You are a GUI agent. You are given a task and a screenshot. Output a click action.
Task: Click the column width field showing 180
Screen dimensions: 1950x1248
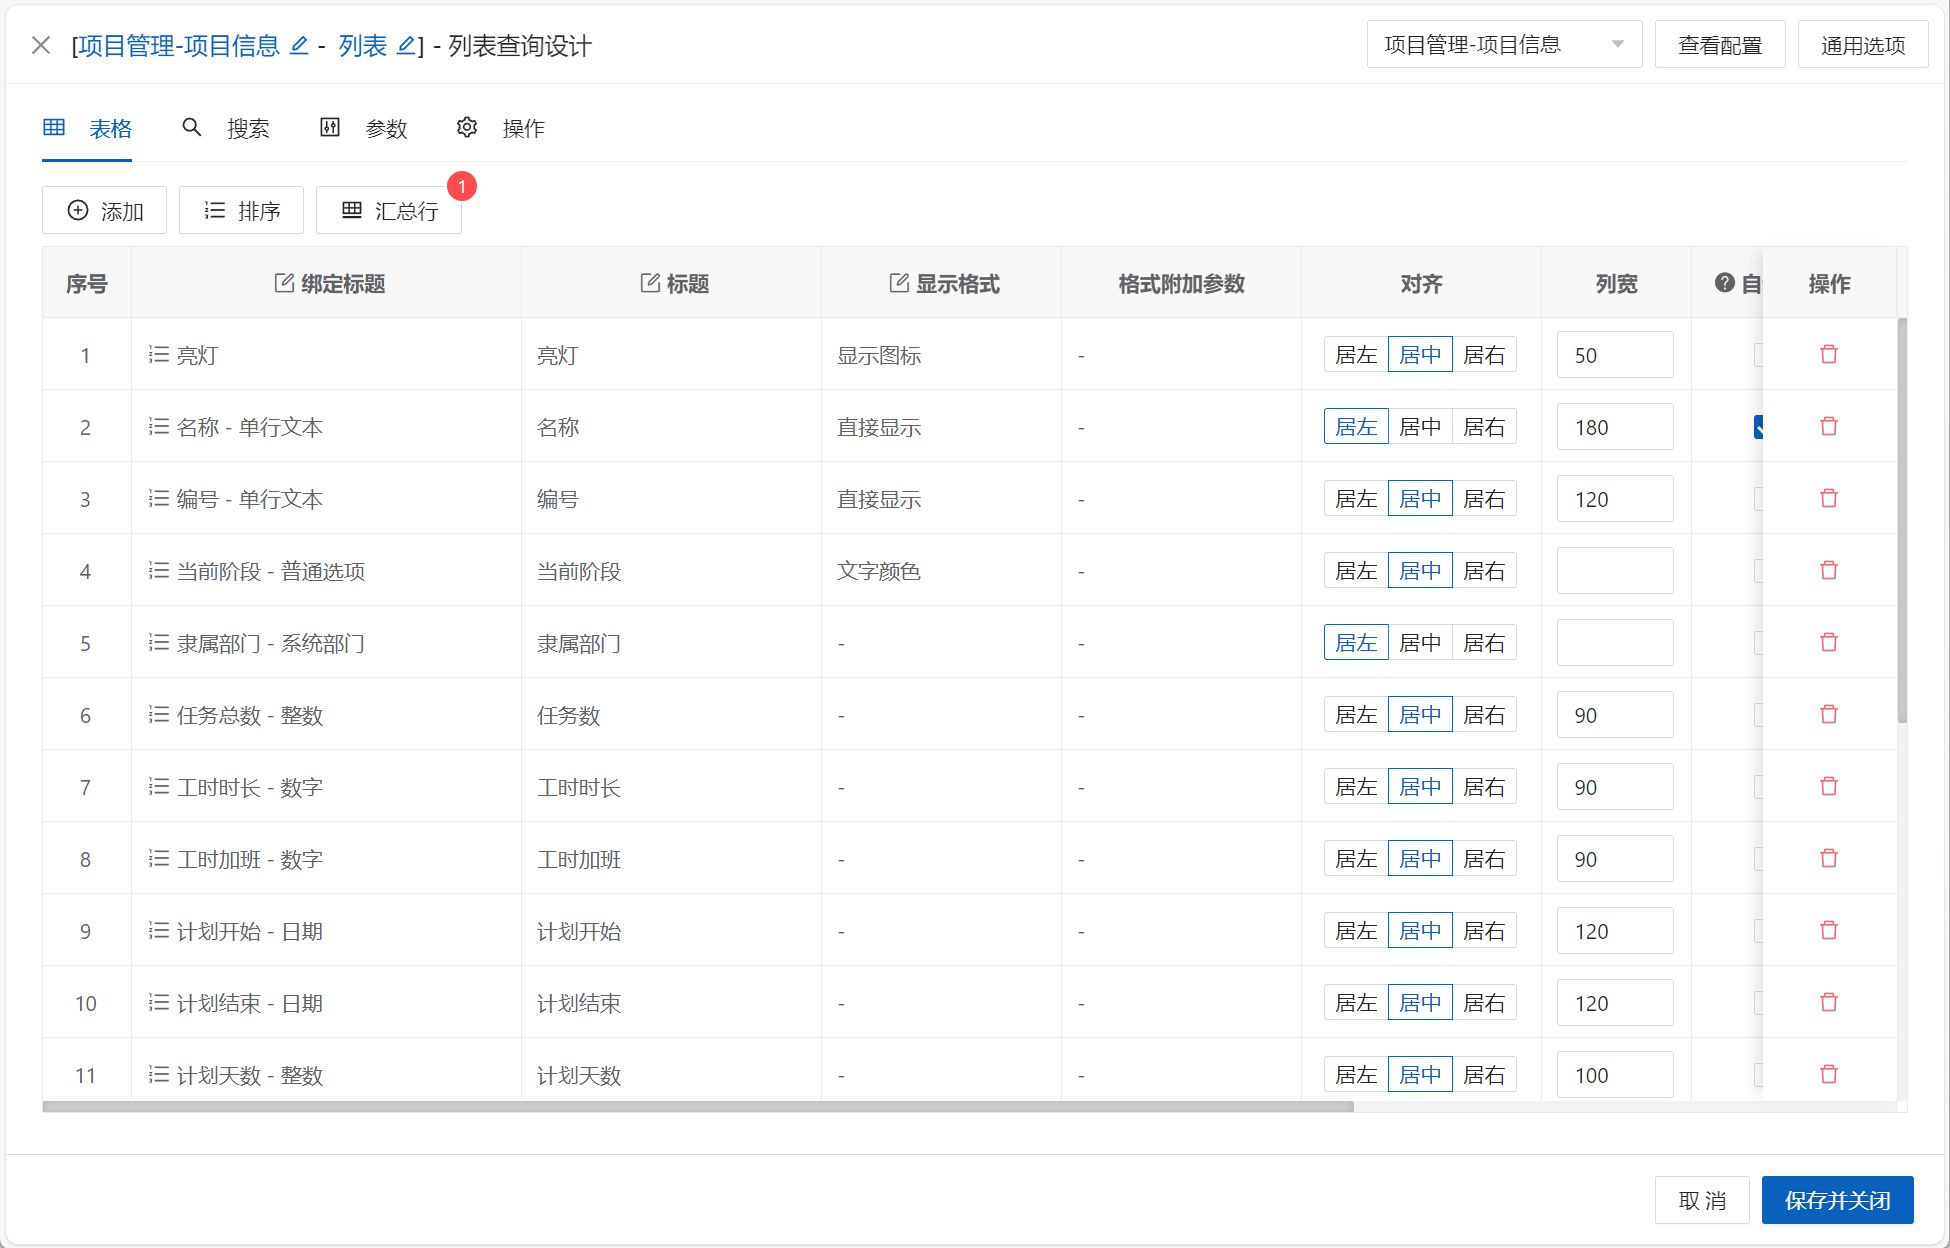(1615, 427)
